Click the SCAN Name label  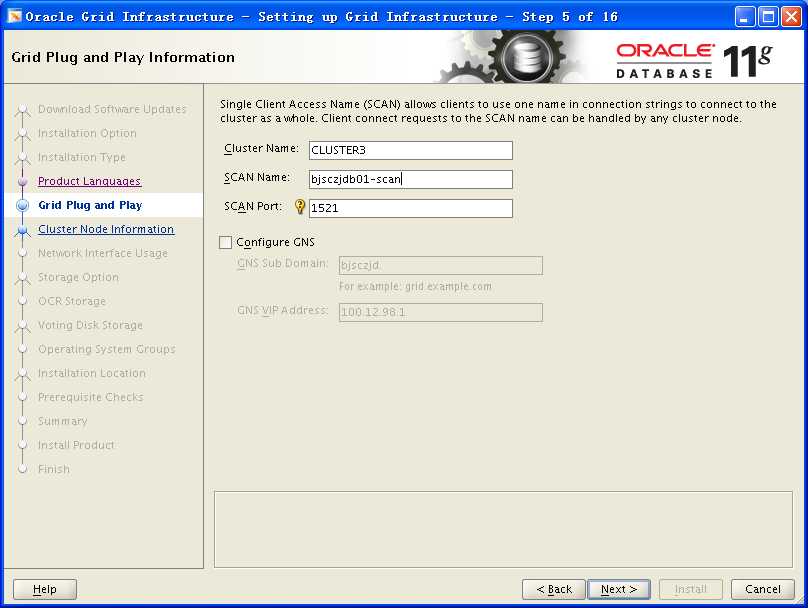257,177
